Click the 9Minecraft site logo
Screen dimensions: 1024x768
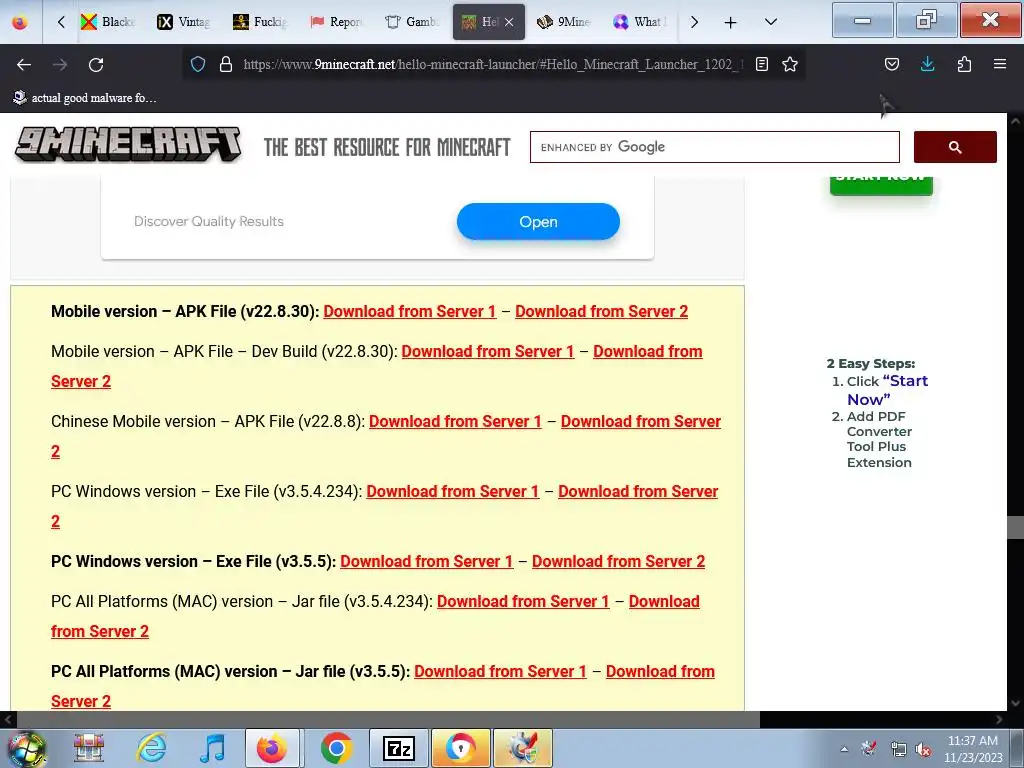coord(128,144)
